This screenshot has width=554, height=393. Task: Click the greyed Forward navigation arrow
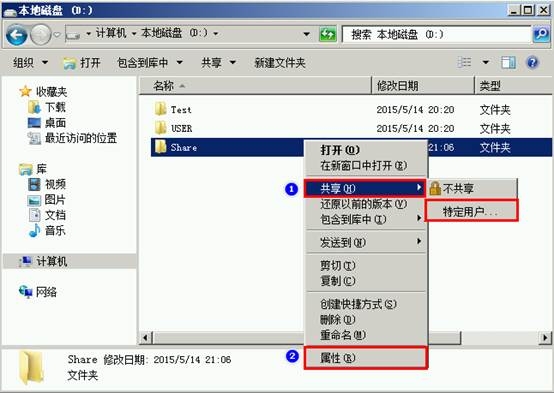tap(41, 34)
